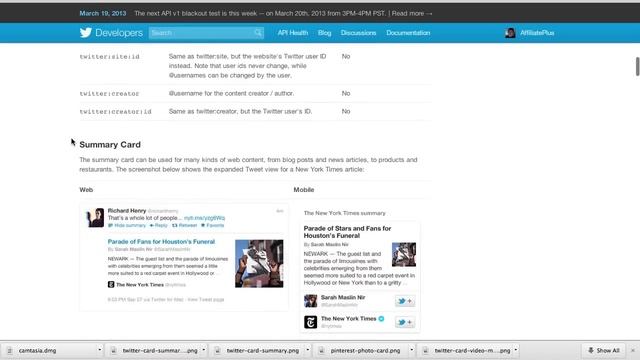Click Web column heading
The height and width of the screenshot is (360, 640).
click(86, 190)
